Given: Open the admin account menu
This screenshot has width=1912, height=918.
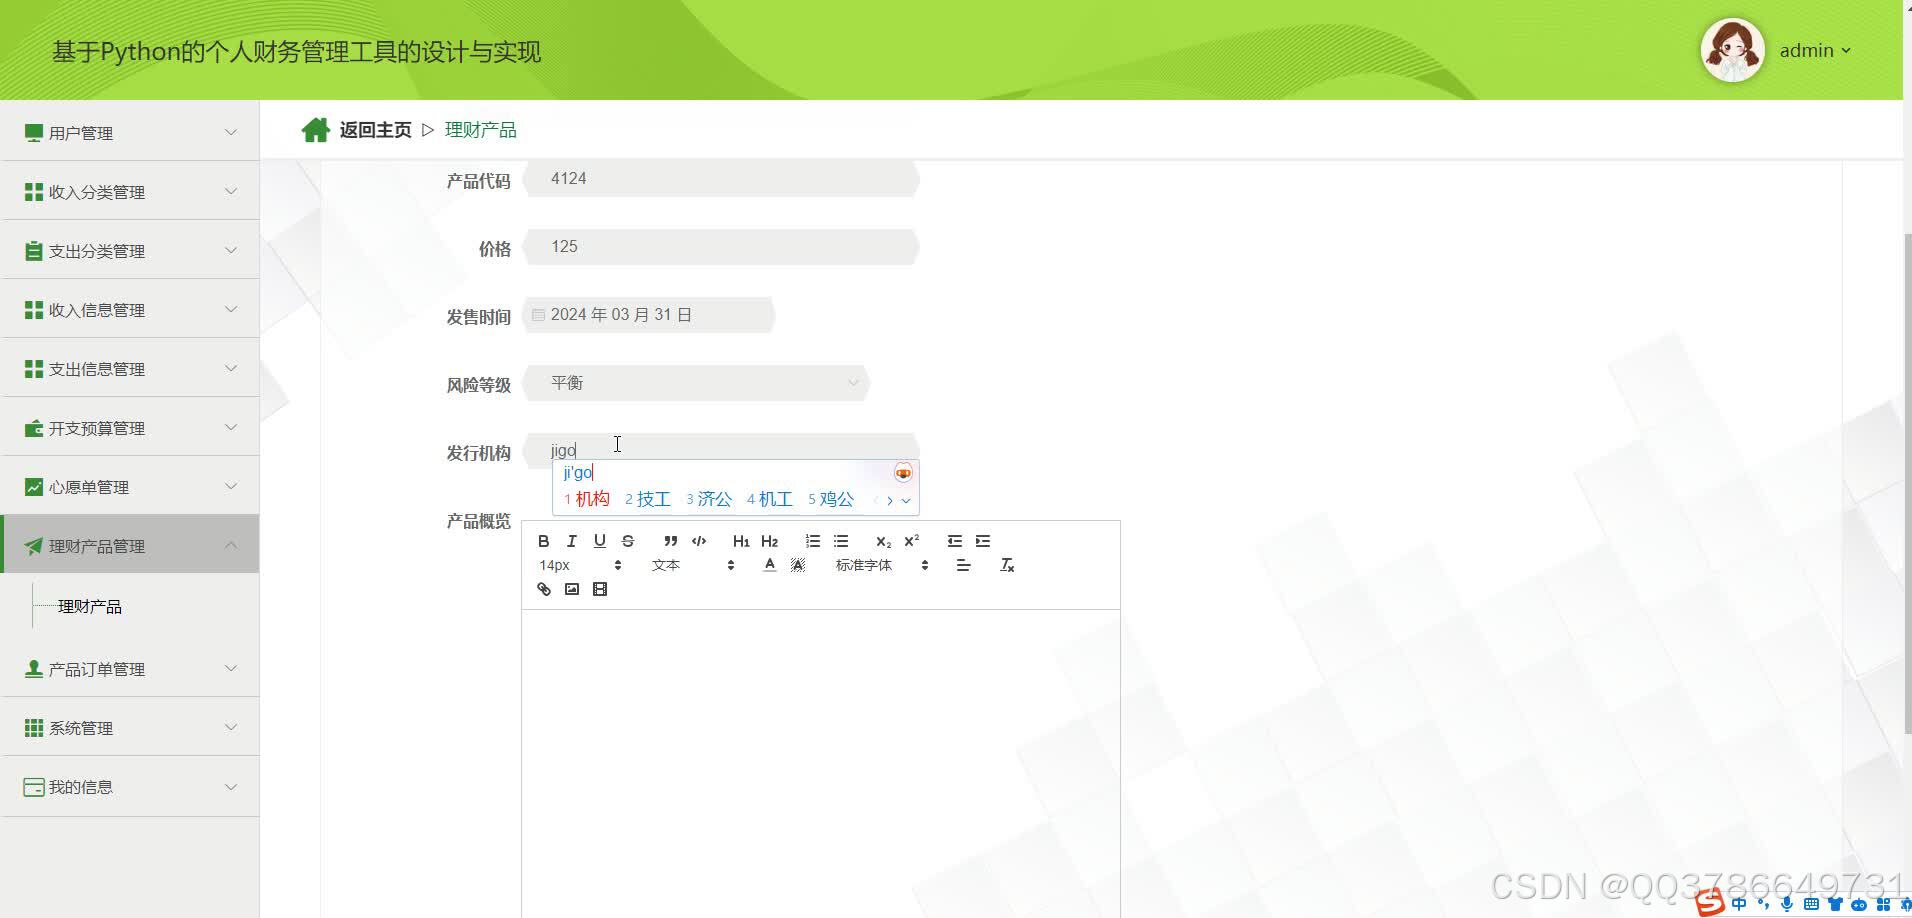Looking at the screenshot, I should click(x=1815, y=50).
